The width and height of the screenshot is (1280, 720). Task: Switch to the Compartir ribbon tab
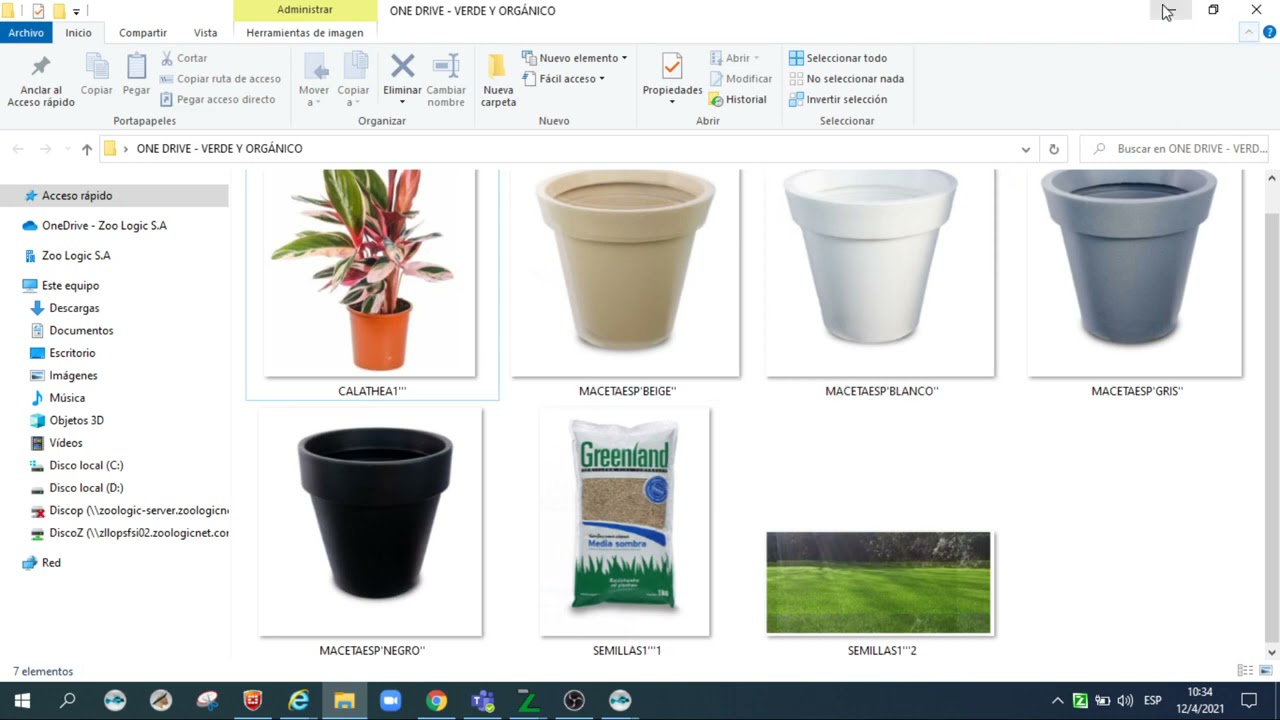click(143, 32)
